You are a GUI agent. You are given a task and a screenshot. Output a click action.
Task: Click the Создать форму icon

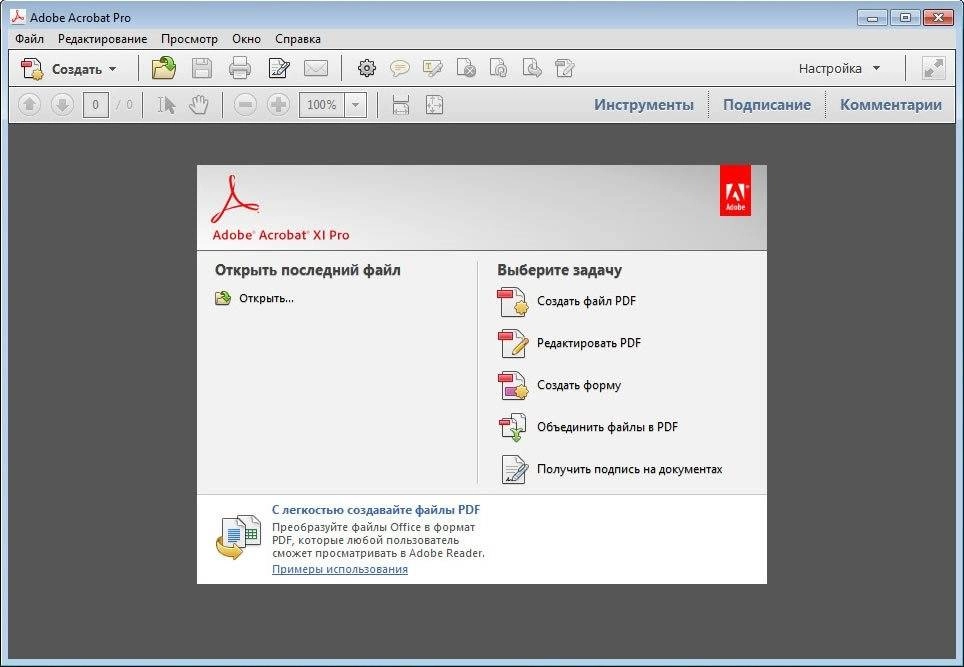[x=513, y=385]
